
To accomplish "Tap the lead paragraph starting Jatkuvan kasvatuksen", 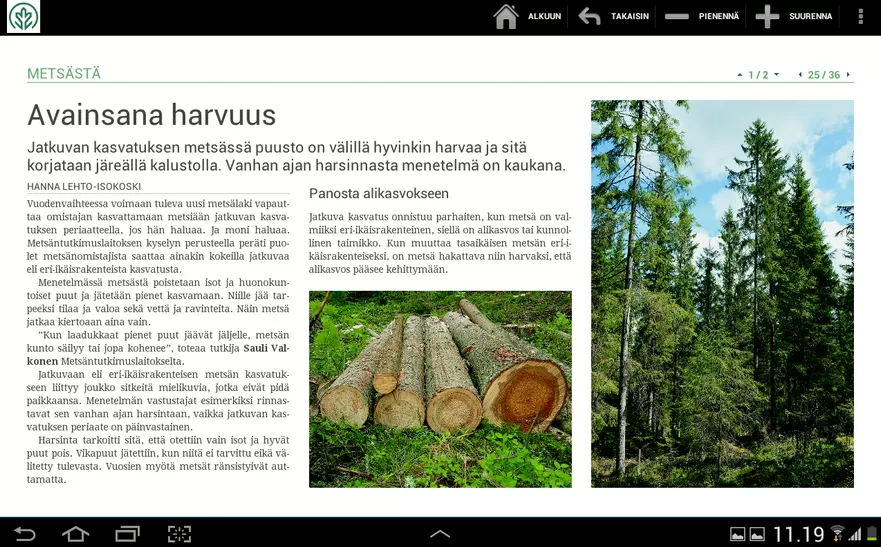I will tap(297, 156).
